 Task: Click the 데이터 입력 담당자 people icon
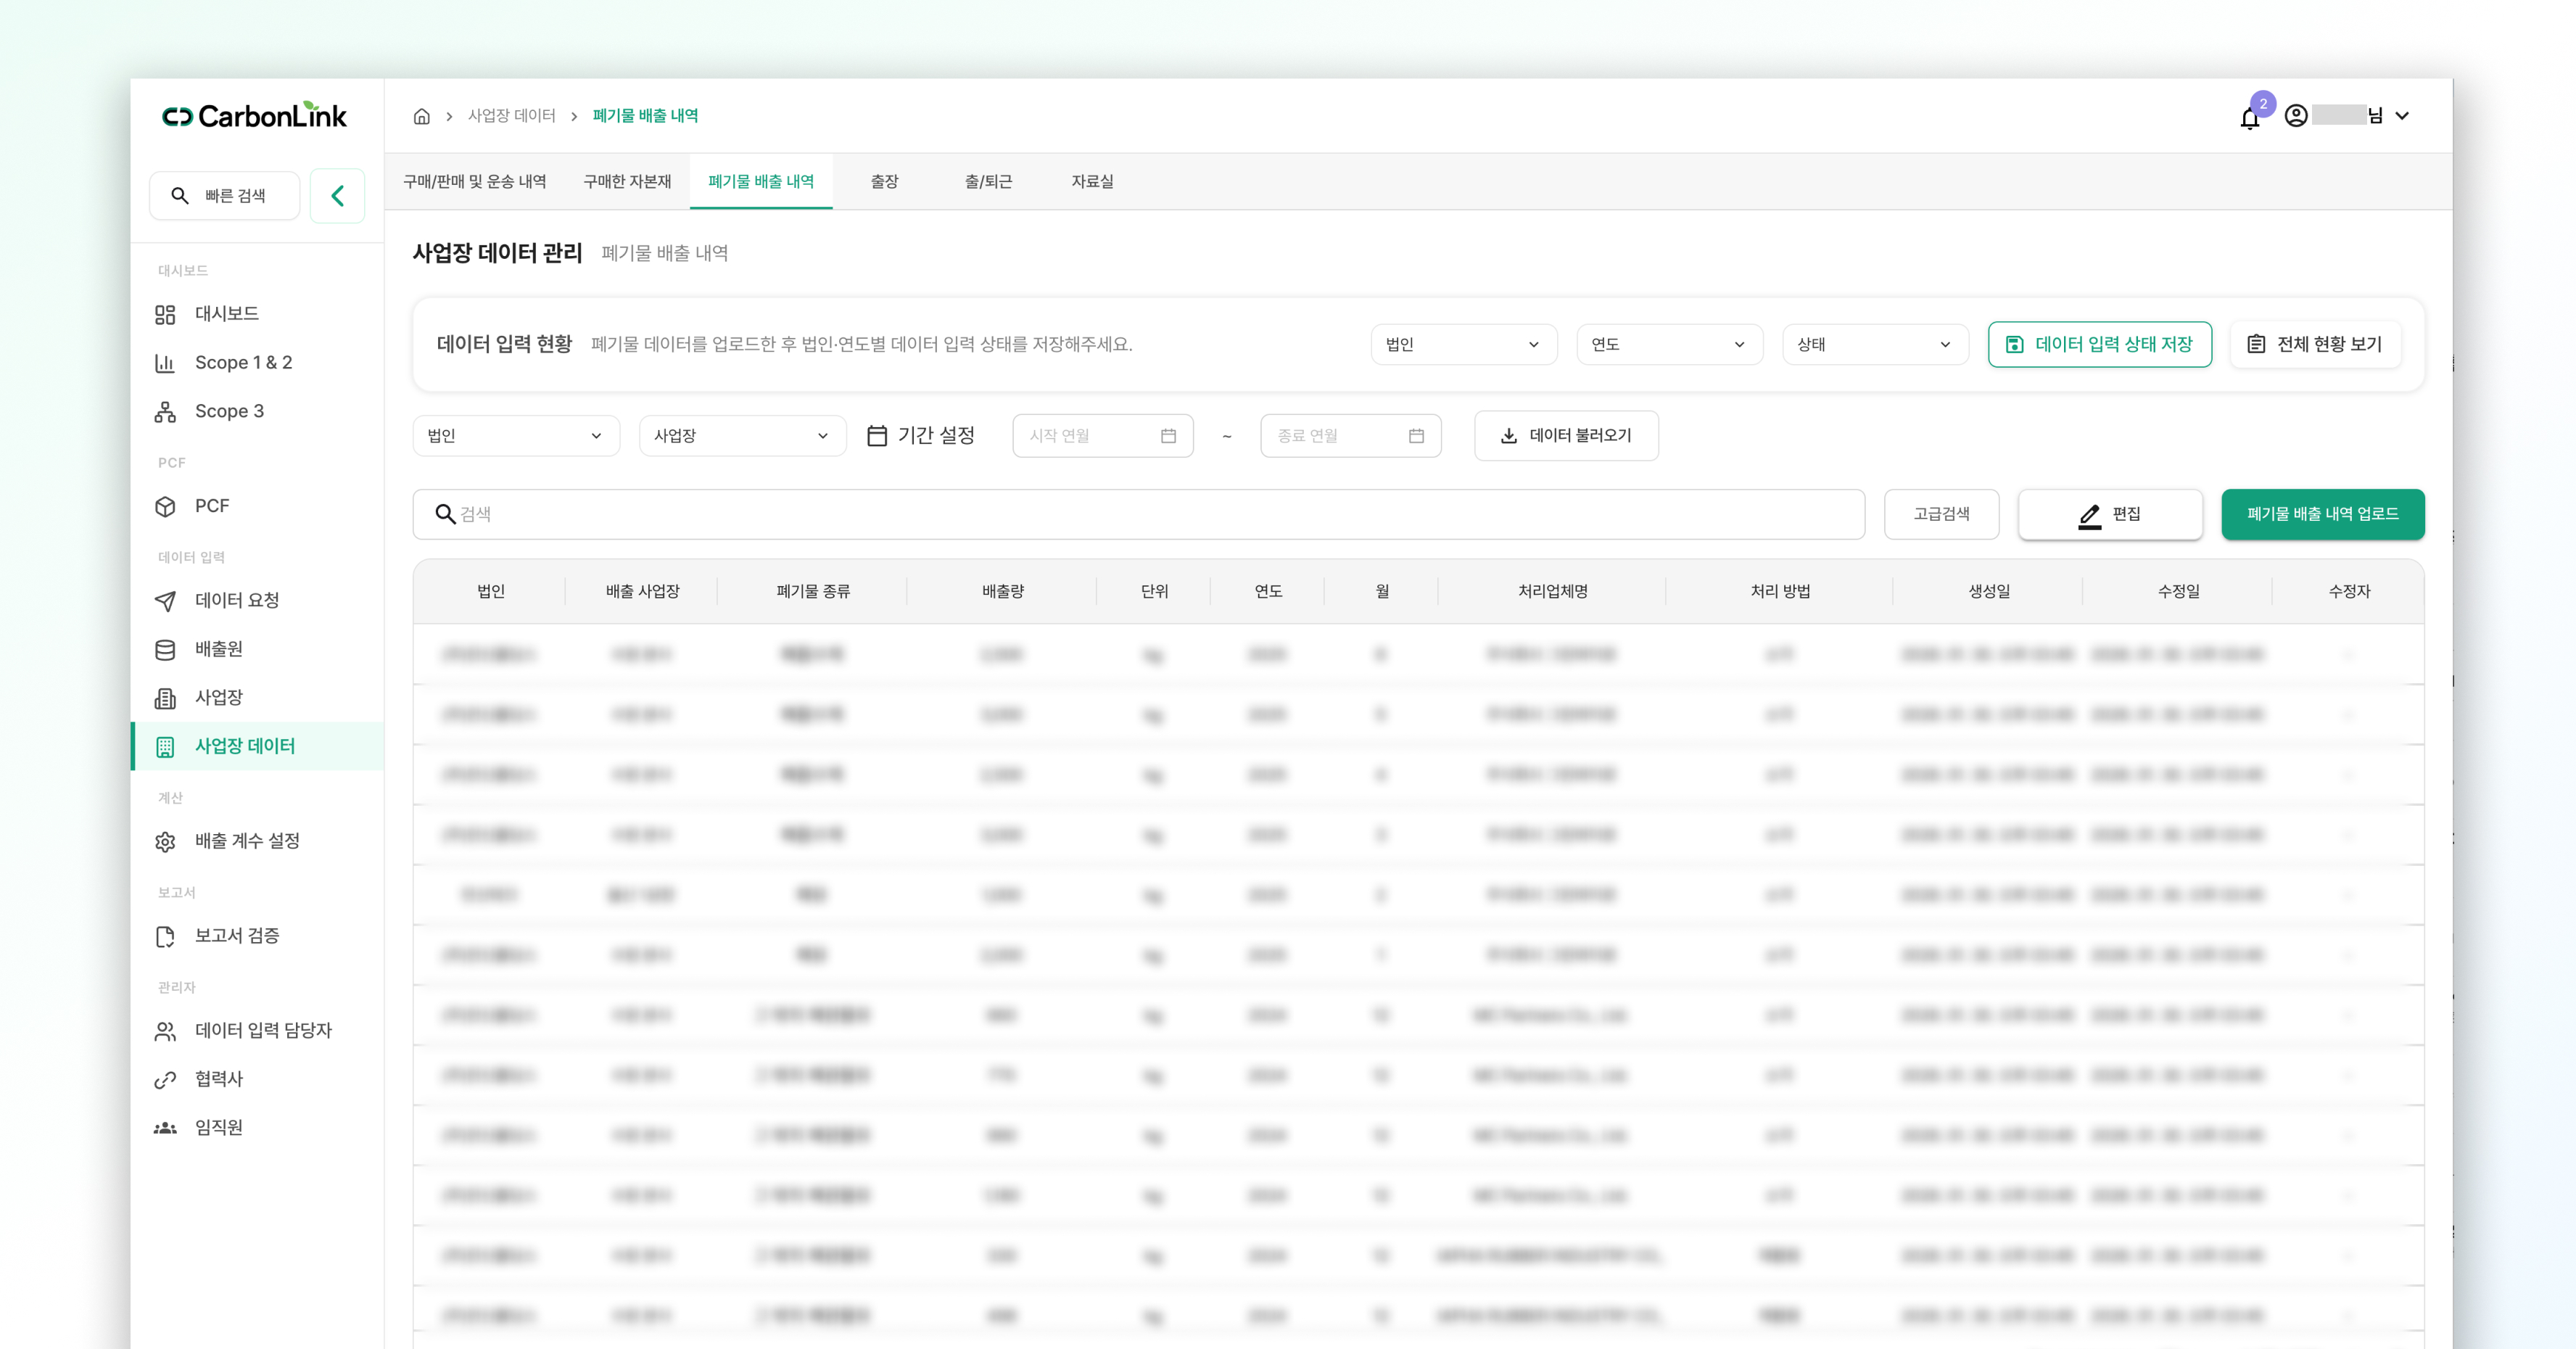(x=165, y=1031)
